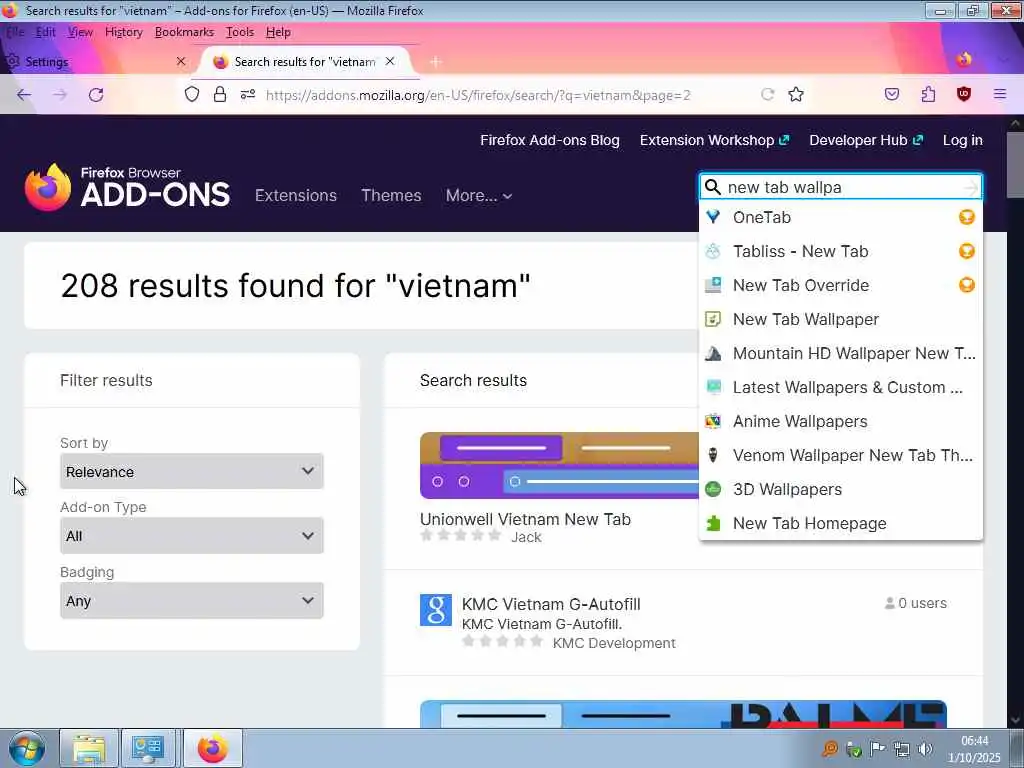Open the volume speaker tray icon
1024x768 pixels.
[x=925, y=749]
